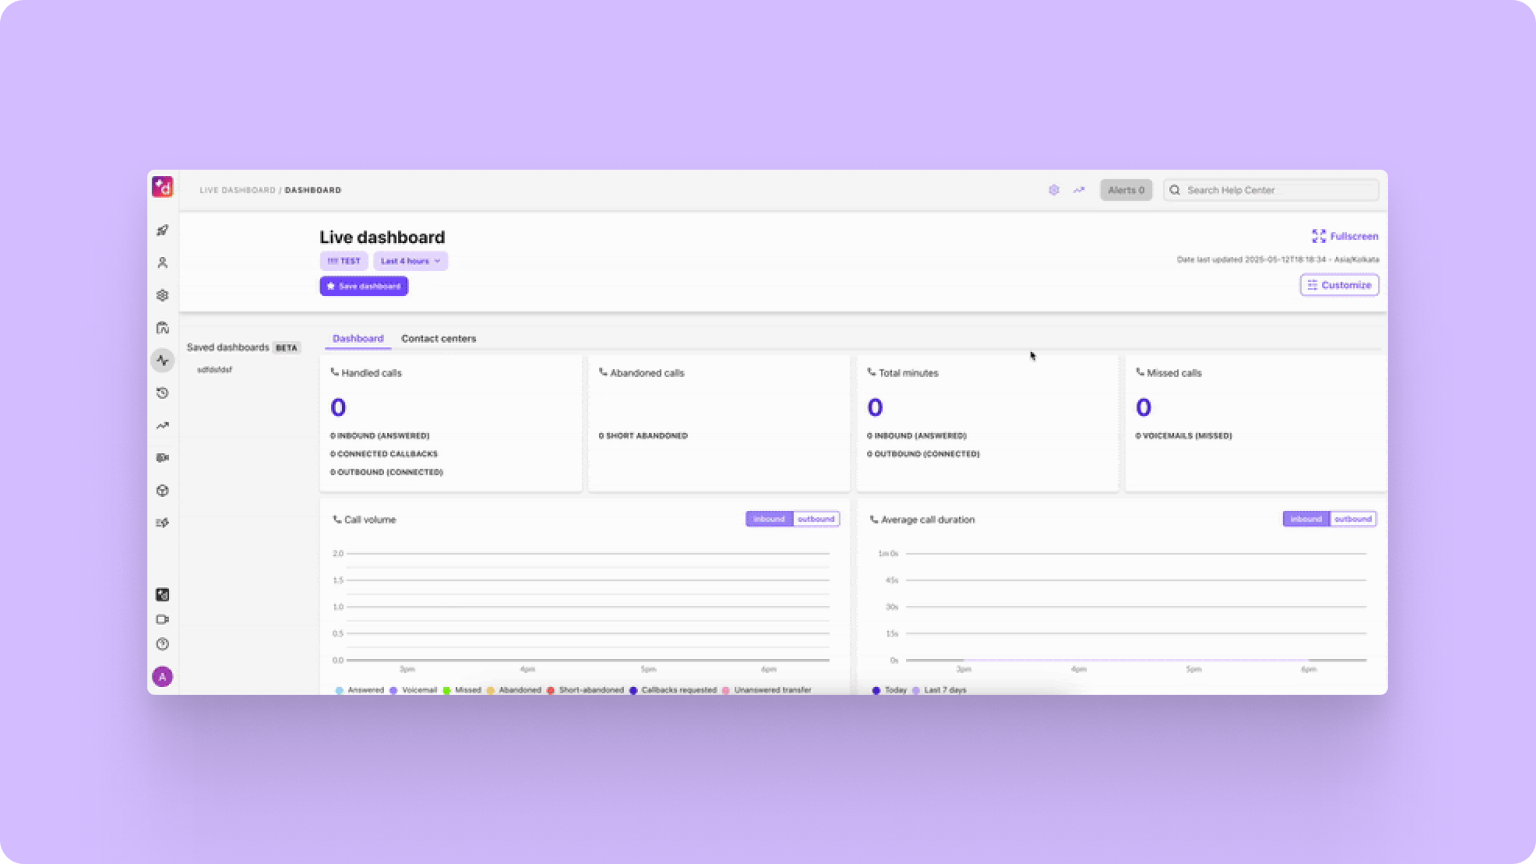
Task: Click the help question-mark icon near the bottom sidebar
Action: (162, 644)
